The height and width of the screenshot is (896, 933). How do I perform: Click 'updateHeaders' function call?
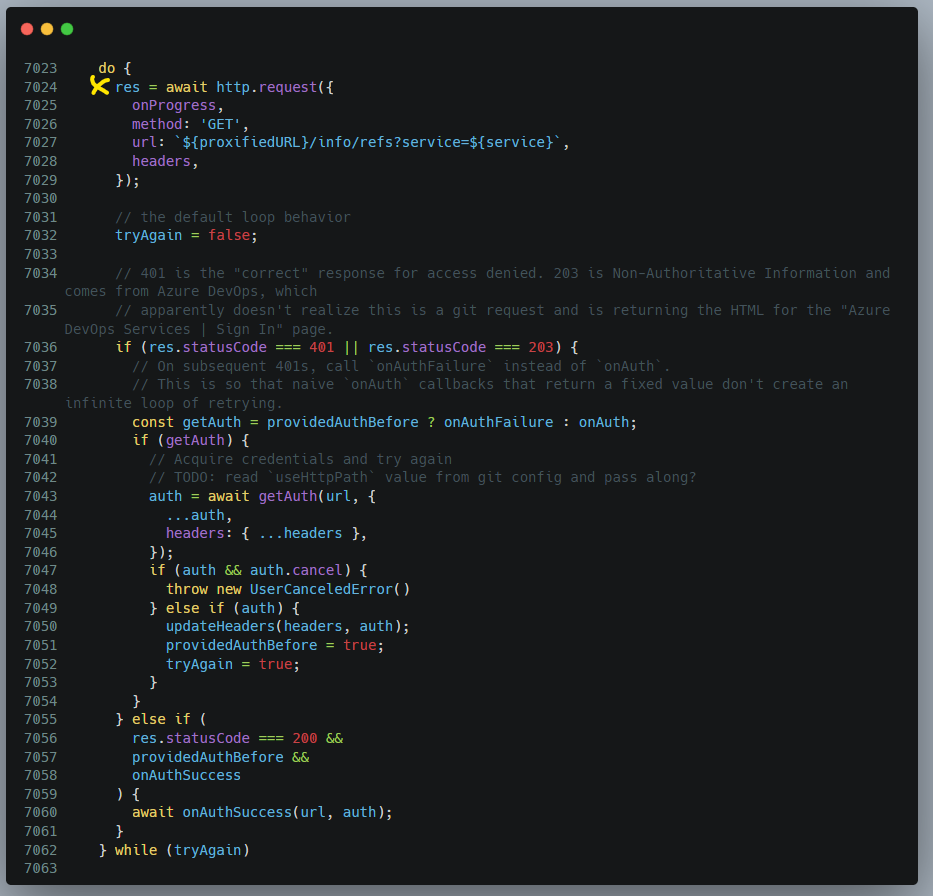220,626
